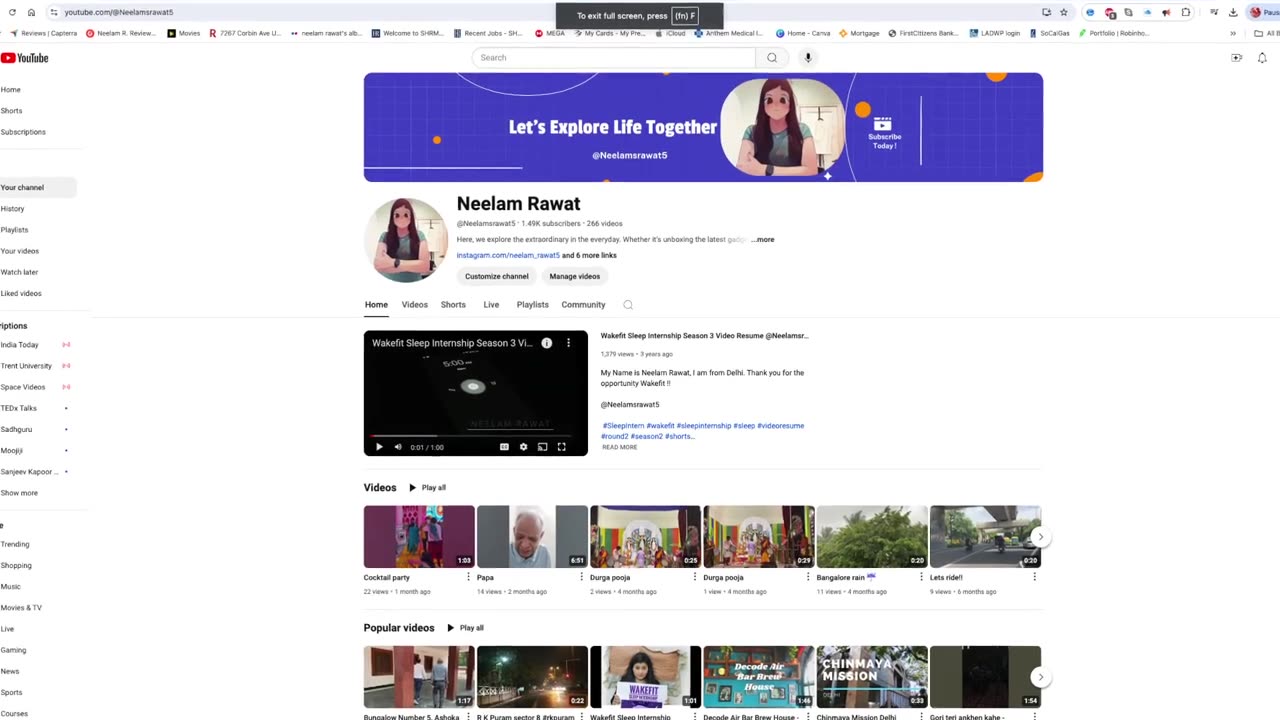
Task: Start voice search with the microphone icon
Action: pos(808,58)
